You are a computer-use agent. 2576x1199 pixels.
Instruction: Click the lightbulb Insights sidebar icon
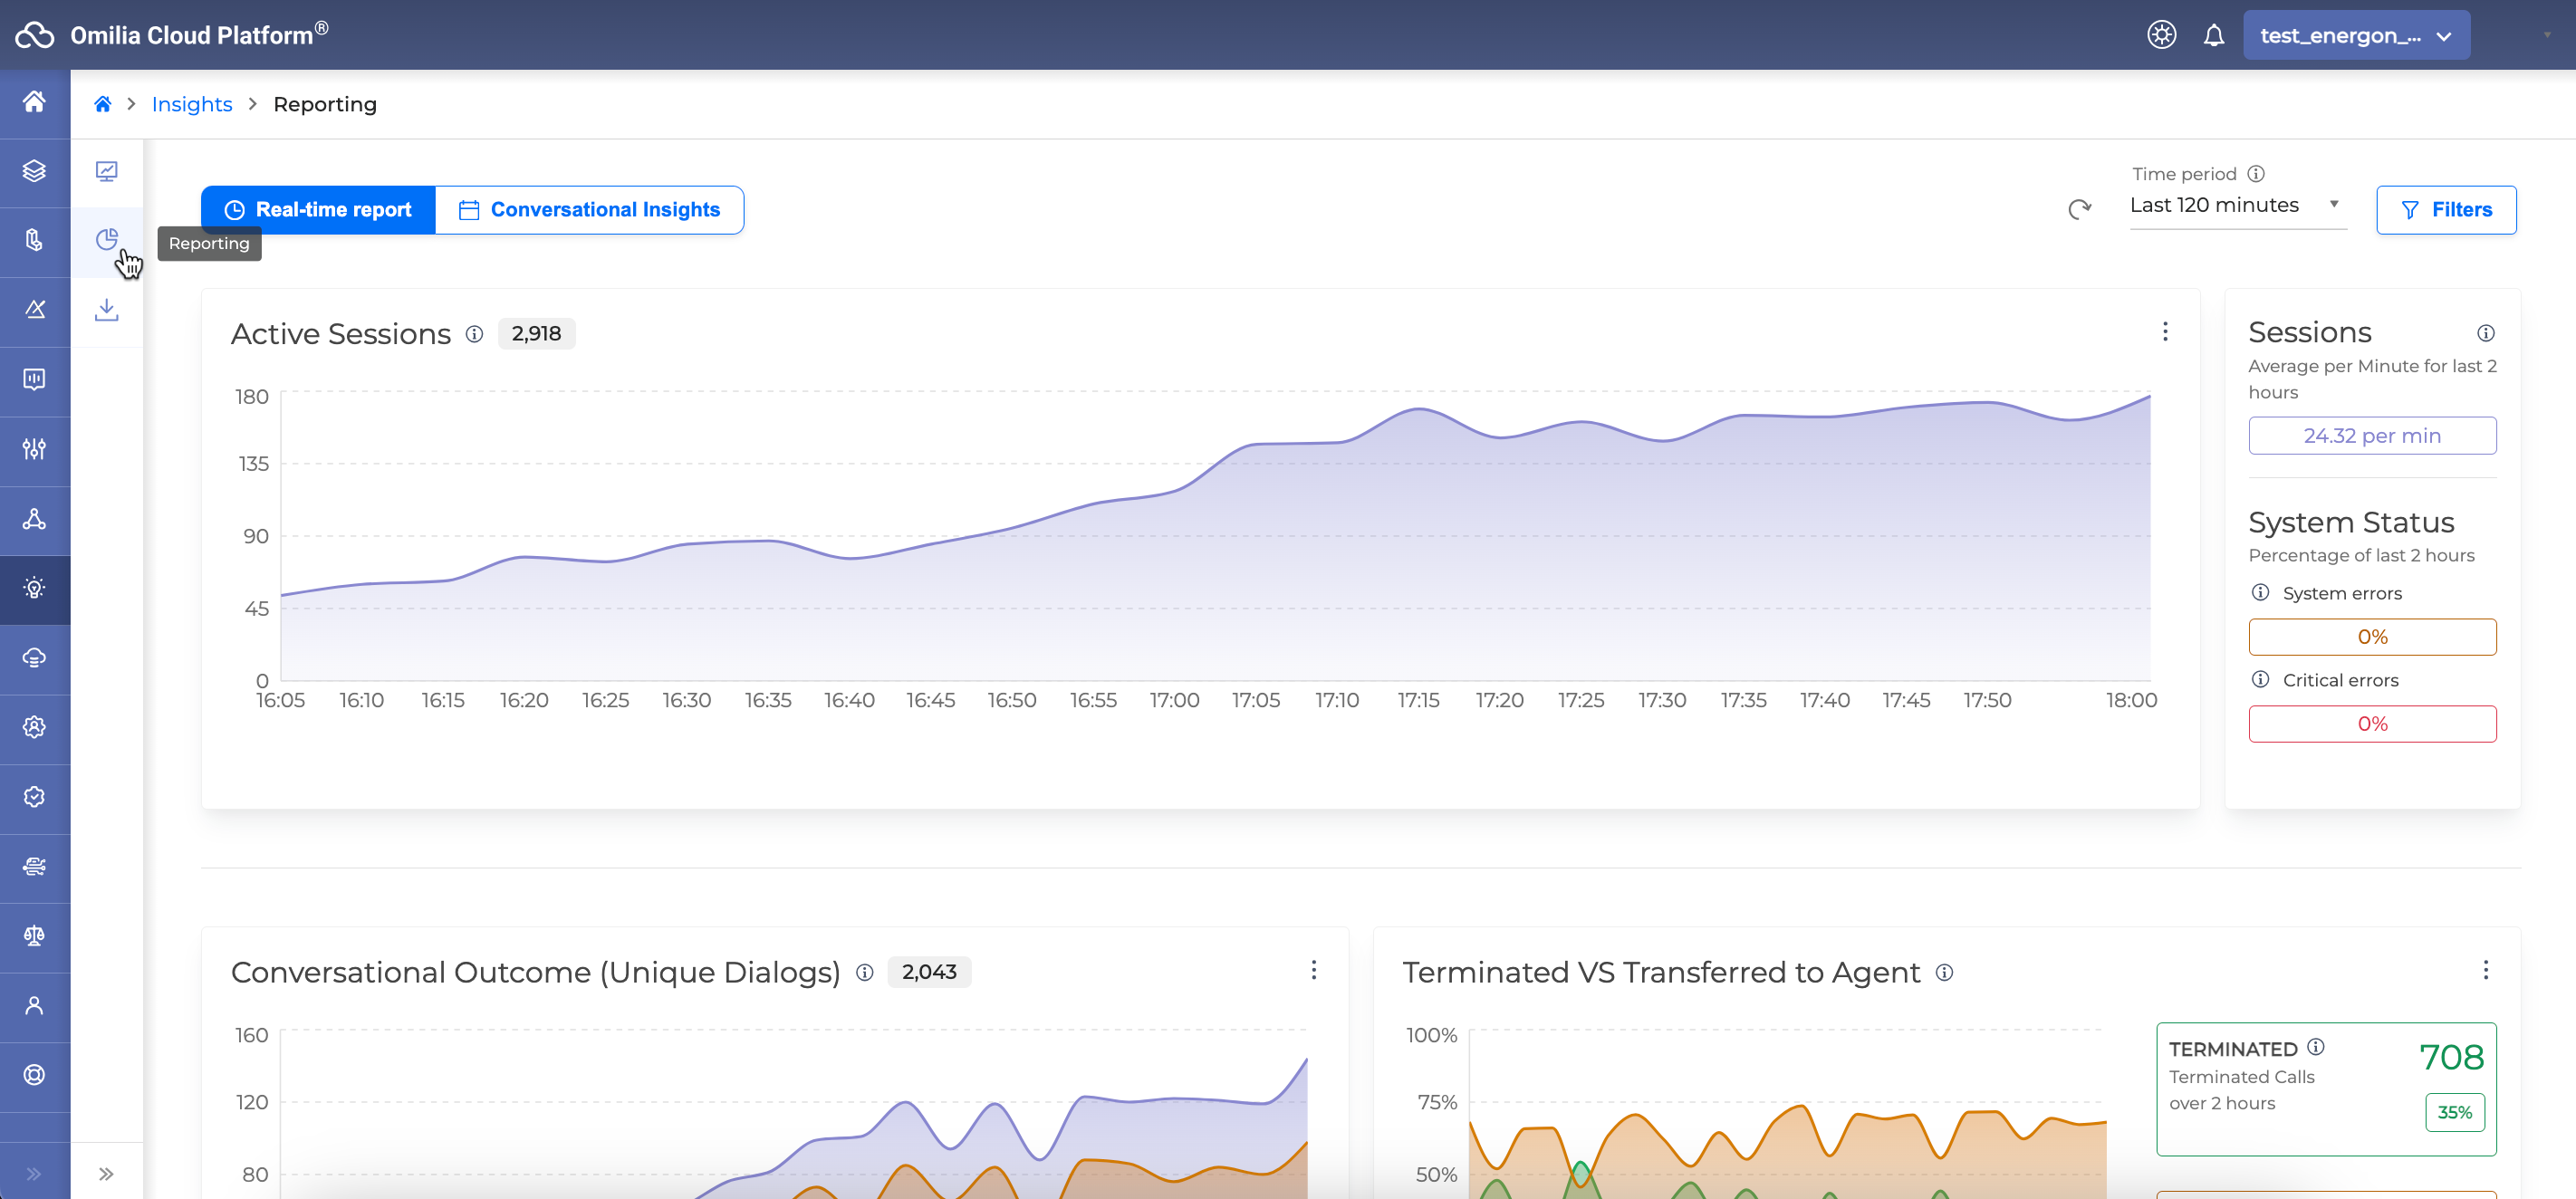[34, 588]
